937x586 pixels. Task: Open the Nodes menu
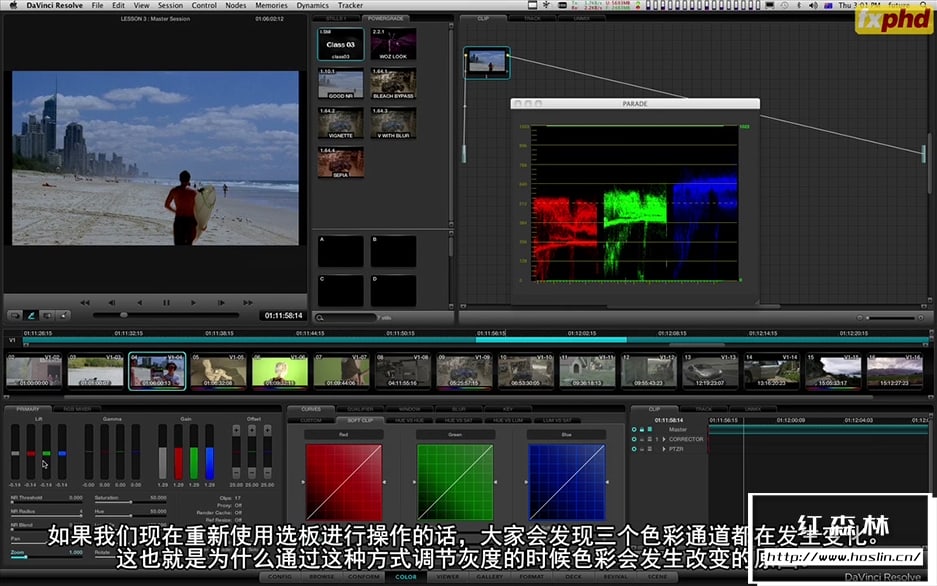[x=235, y=5]
